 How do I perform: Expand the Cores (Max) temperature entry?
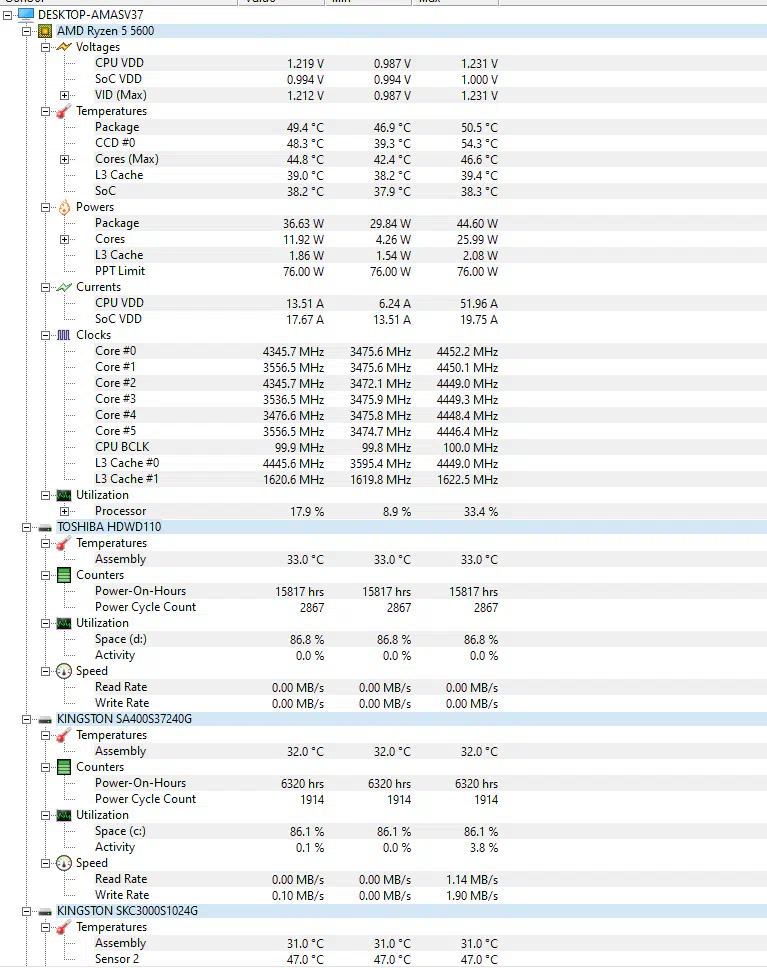[x=64, y=159]
